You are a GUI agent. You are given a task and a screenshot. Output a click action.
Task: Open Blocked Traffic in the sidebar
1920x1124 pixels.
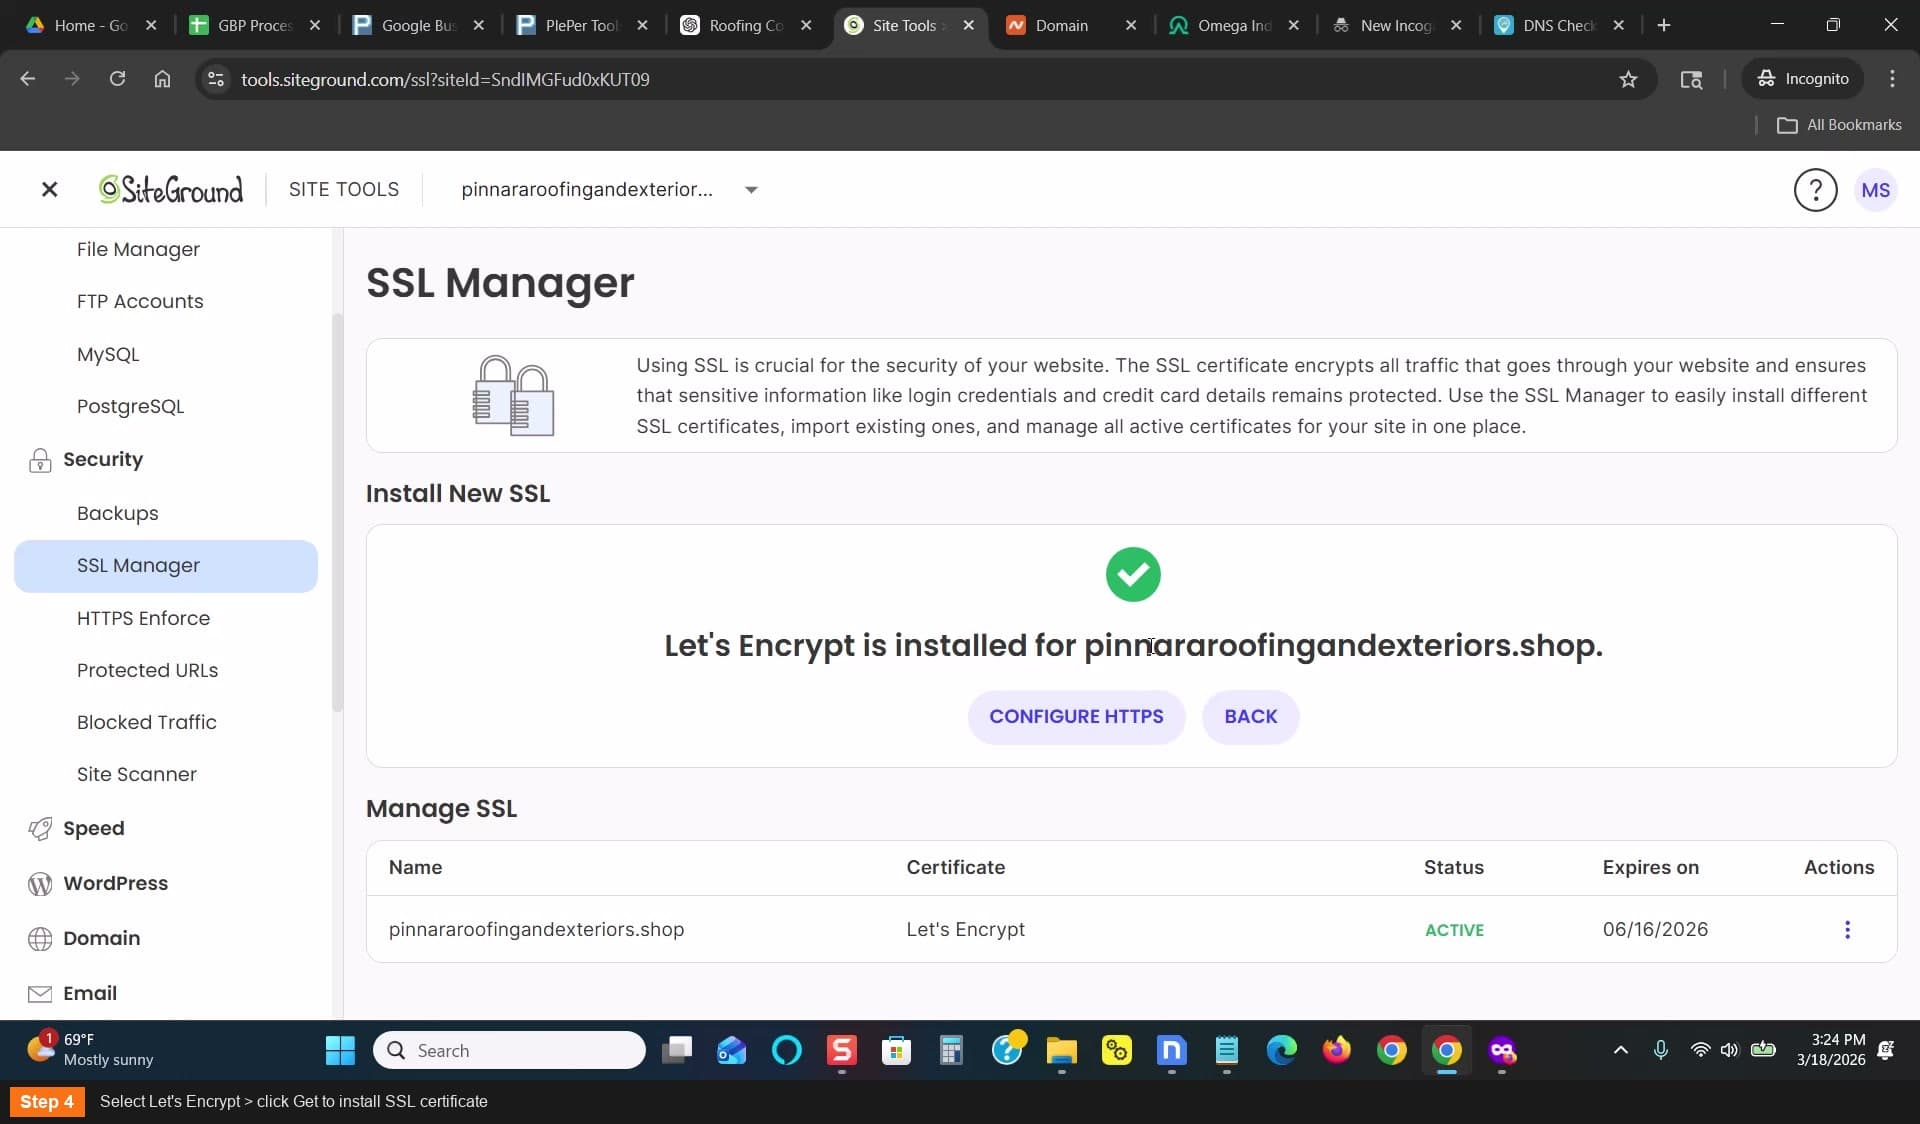click(146, 722)
